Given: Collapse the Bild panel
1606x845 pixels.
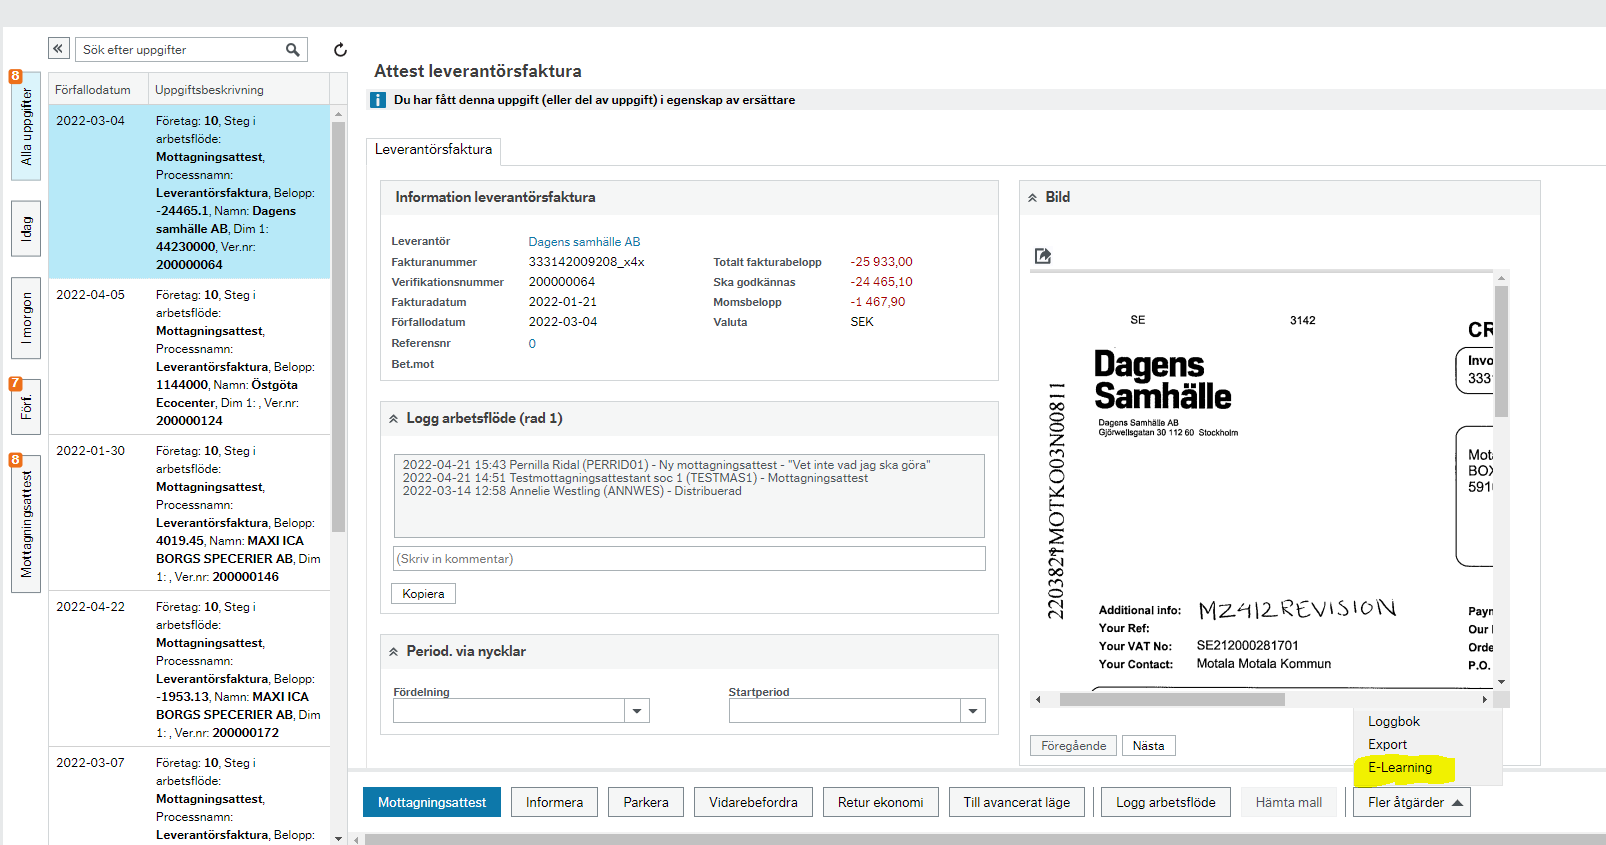Looking at the screenshot, I should [1032, 198].
